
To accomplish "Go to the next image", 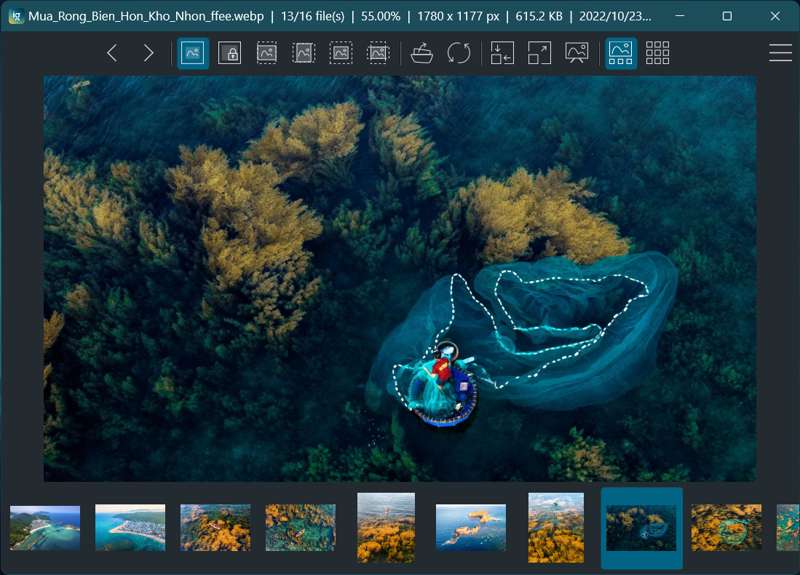I will 148,53.
